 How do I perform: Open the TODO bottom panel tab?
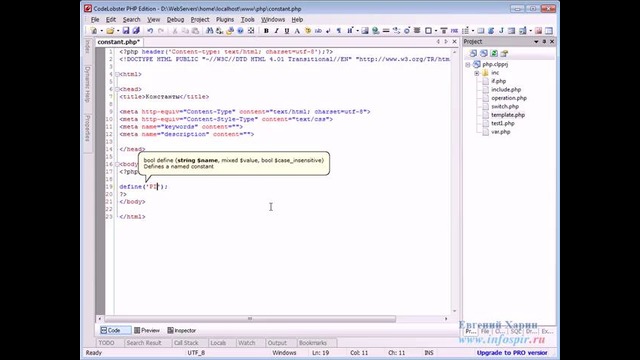pos(107,343)
